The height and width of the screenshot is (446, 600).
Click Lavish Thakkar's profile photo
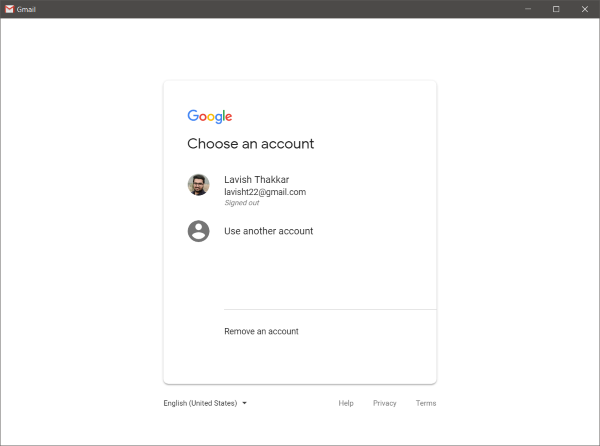pos(198,185)
